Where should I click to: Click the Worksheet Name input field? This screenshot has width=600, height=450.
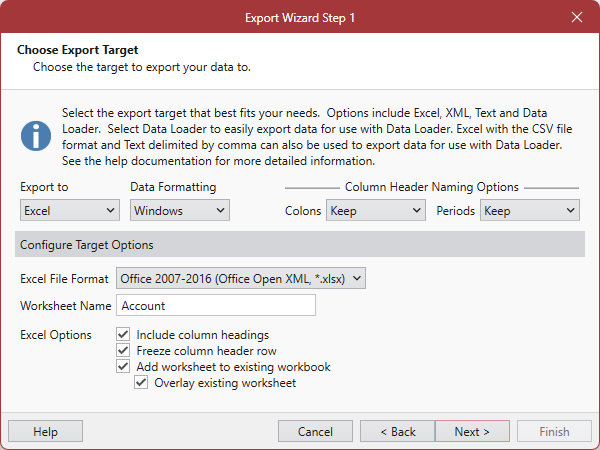click(x=216, y=305)
